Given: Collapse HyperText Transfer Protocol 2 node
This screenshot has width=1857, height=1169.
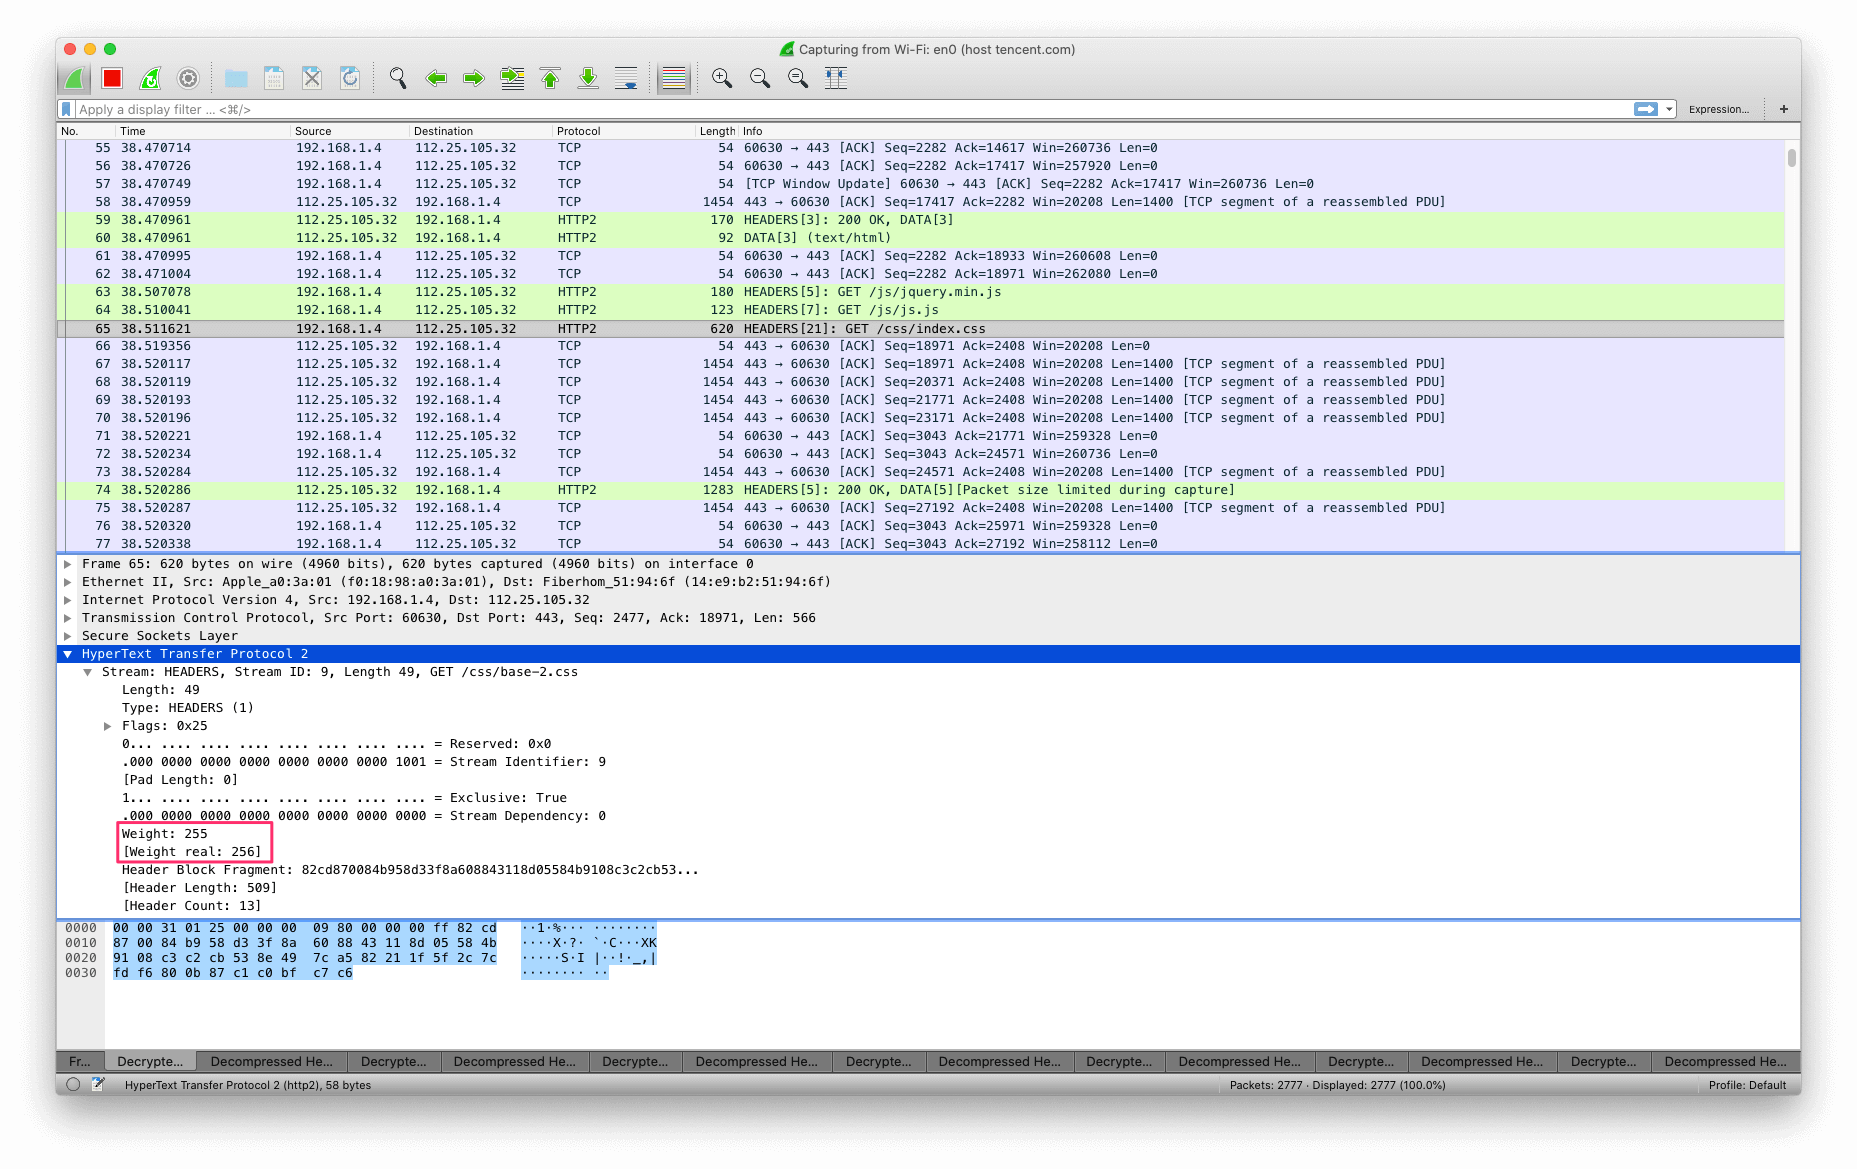Looking at the screenshot, I should click(x=67, y=654).
